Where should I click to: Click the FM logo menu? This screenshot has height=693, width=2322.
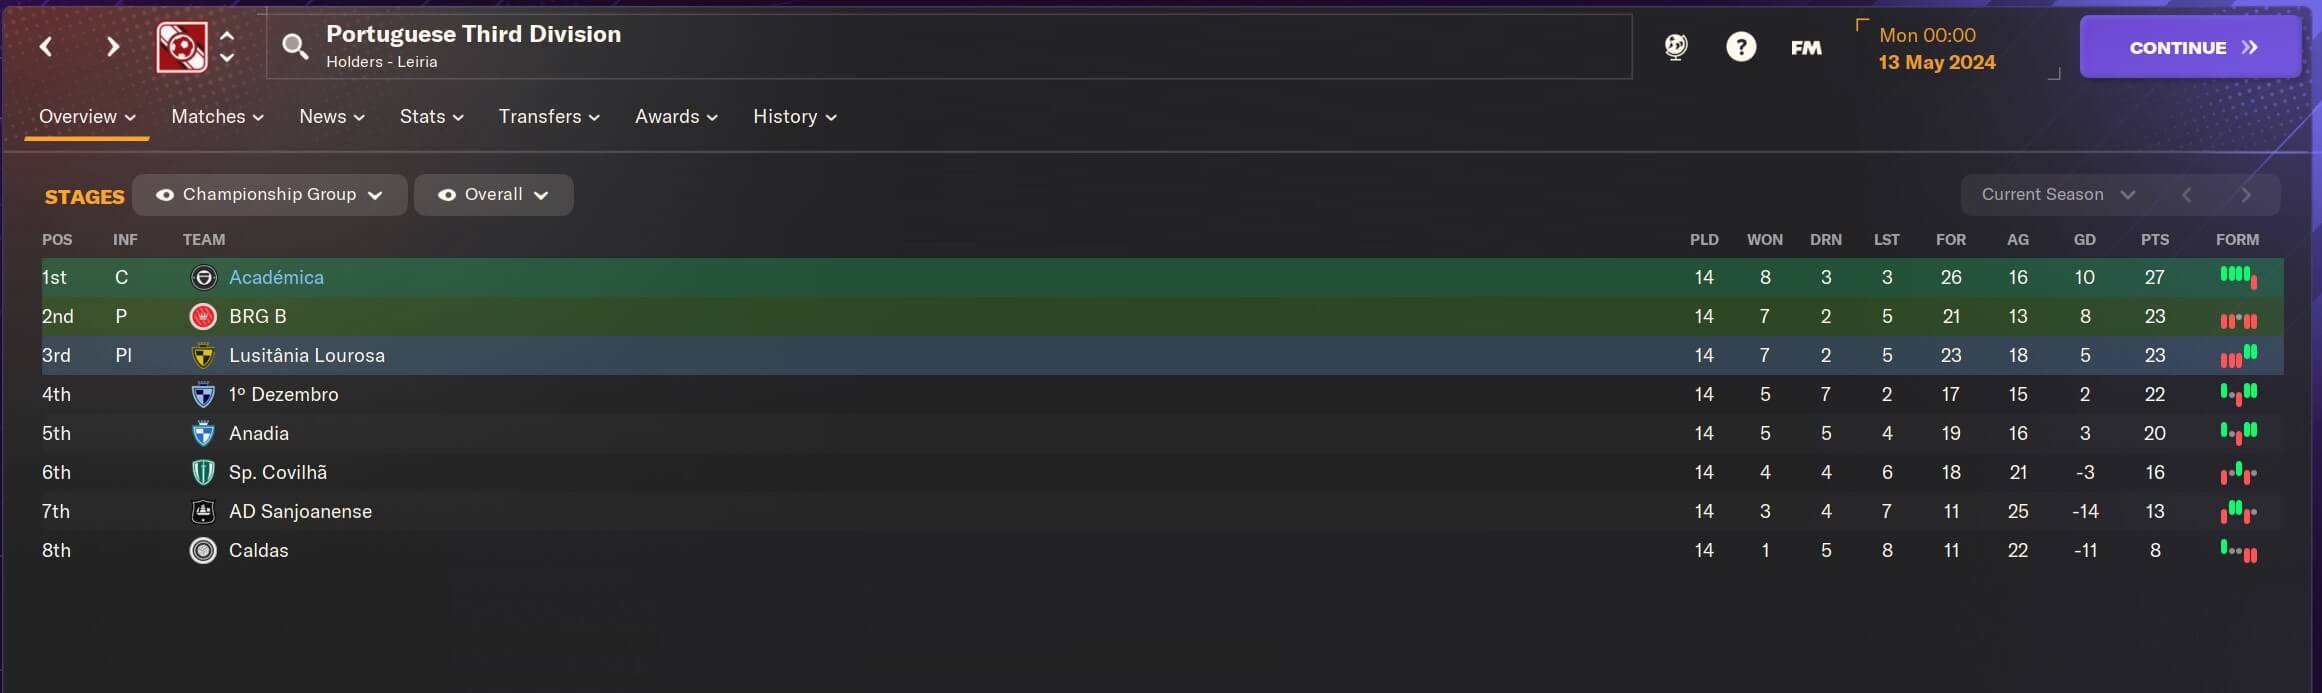click(1806, 48)
